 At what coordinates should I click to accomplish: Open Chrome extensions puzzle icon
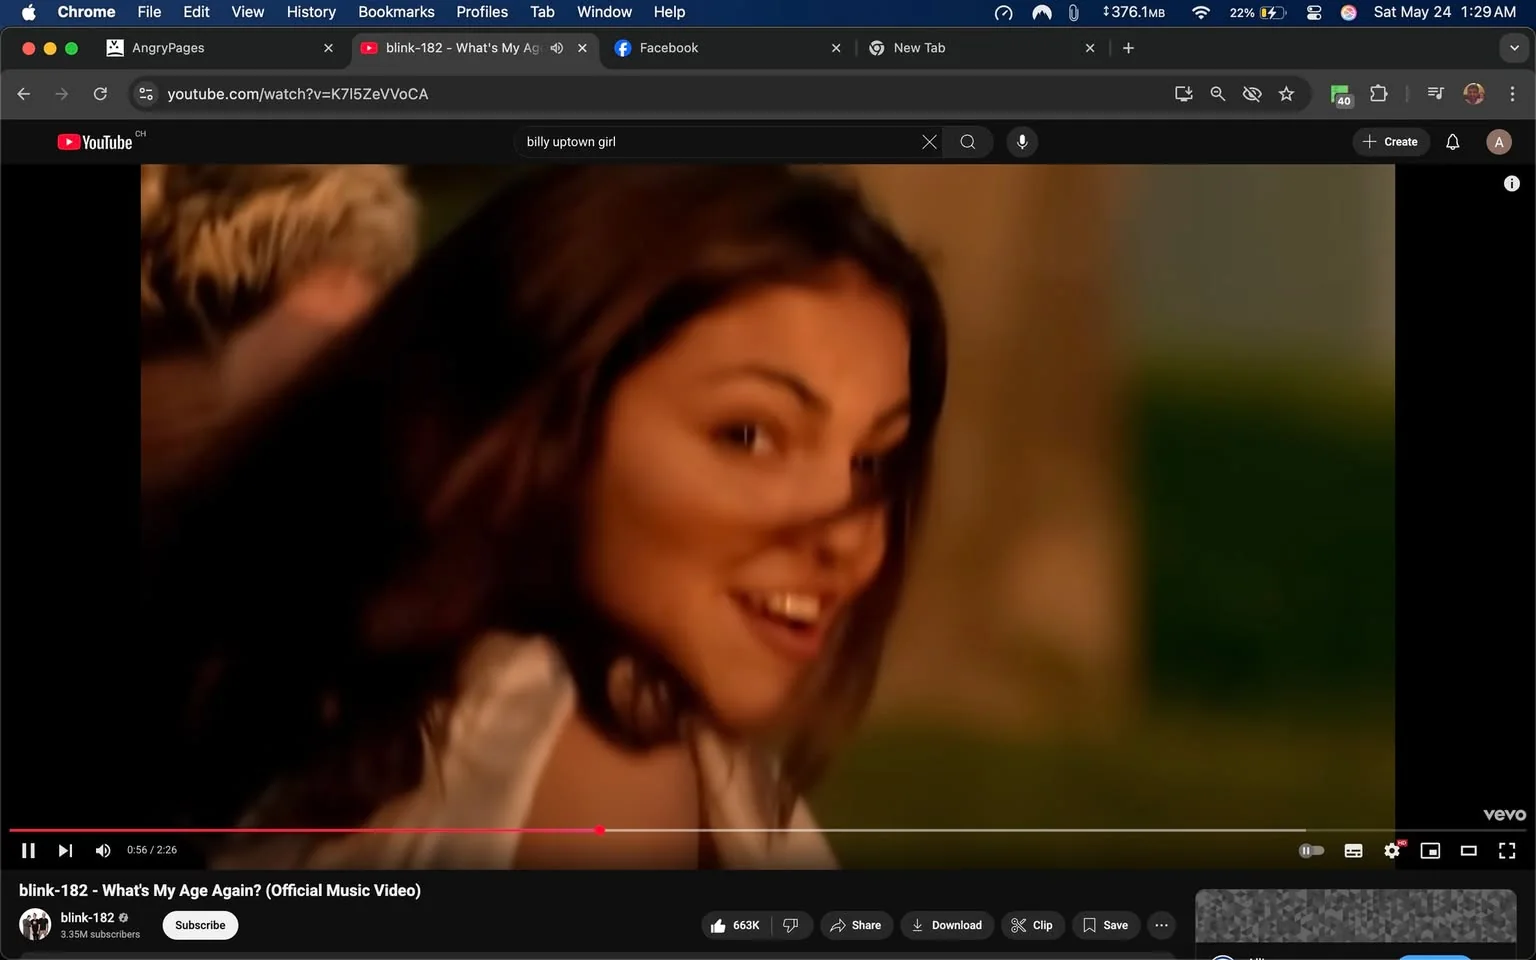[x=1378, y=94]
